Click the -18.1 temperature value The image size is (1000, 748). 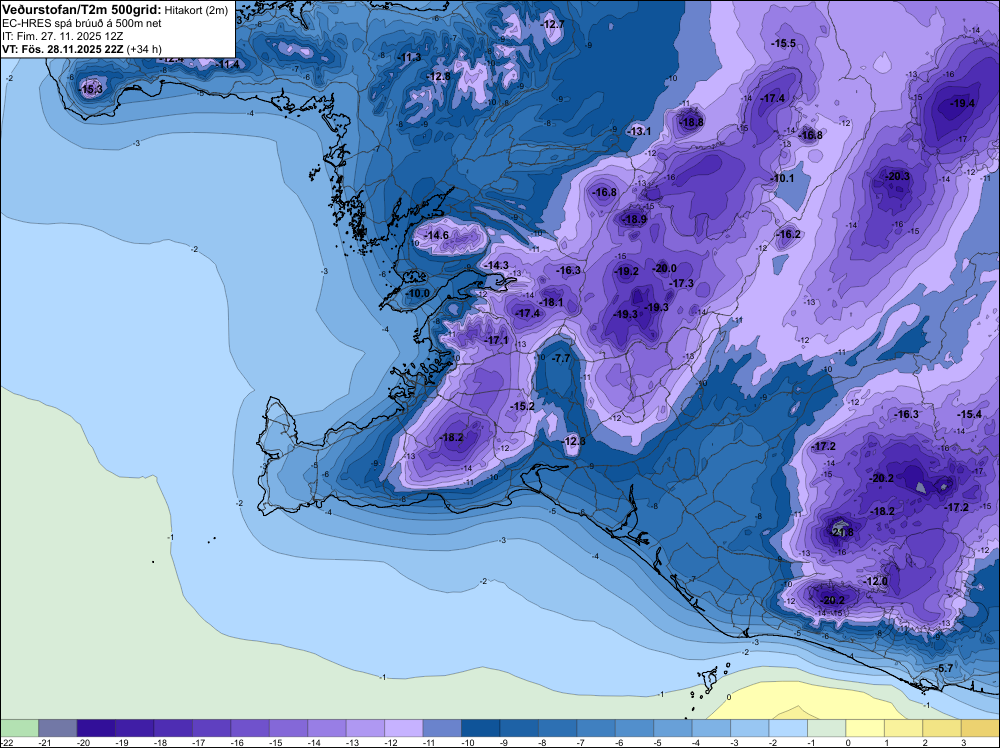[552, 302]
